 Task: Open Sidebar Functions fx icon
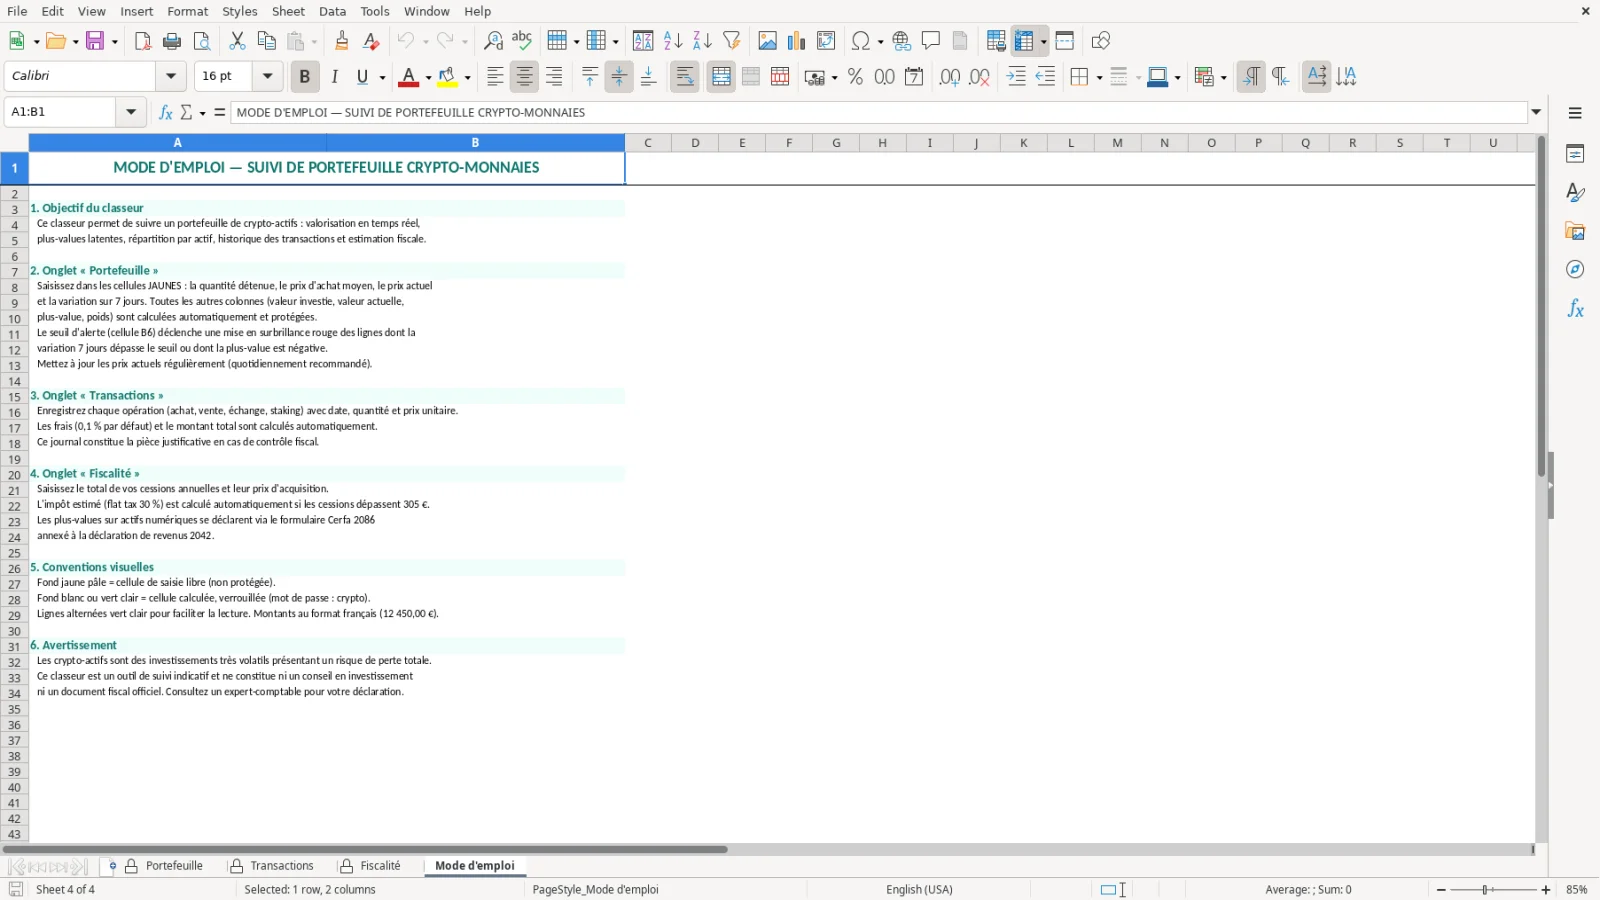point(1575,309)
